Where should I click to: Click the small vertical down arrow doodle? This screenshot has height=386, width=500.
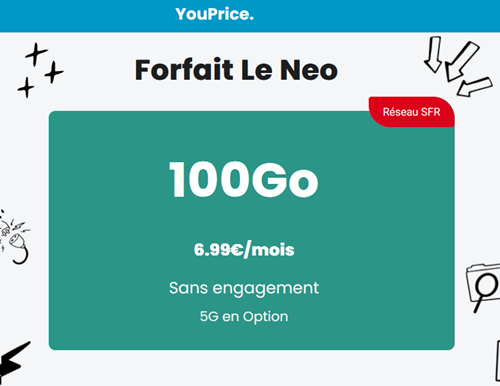tap(433, 54)
